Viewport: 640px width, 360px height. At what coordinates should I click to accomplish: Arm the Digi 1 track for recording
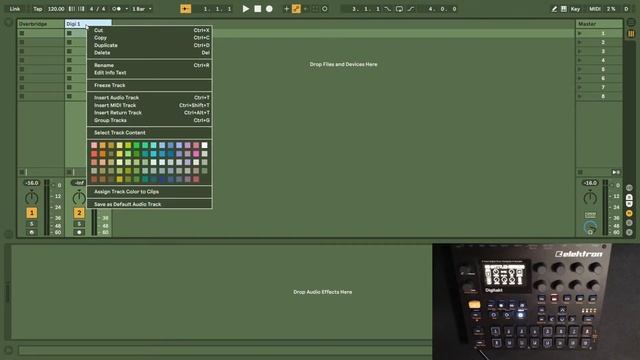[x=79, y=232]
